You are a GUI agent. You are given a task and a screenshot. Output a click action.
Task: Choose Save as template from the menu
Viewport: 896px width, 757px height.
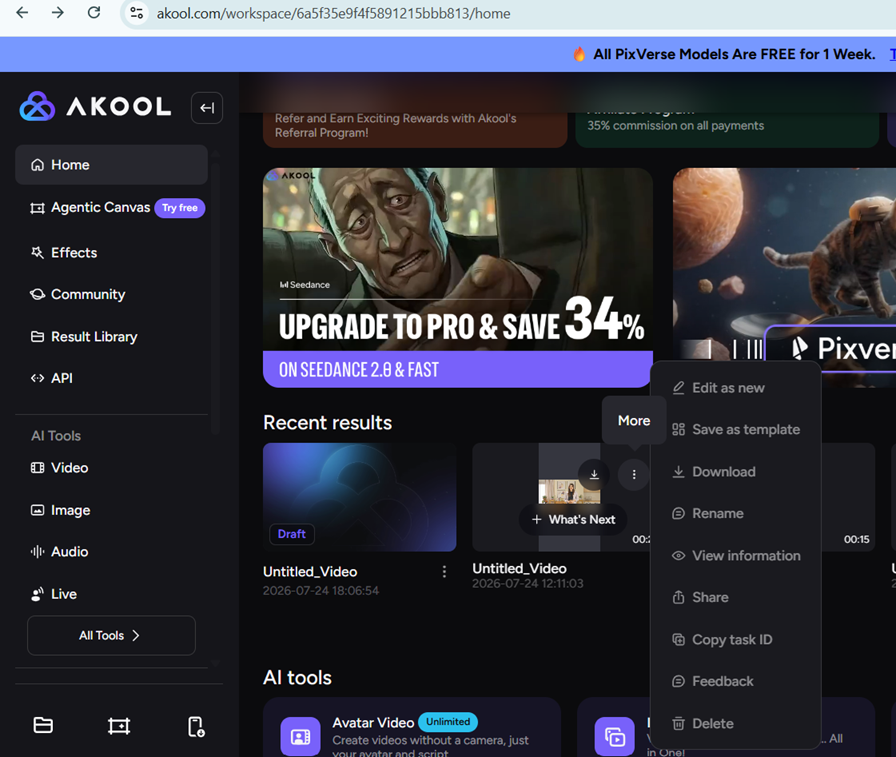point(736,429)
